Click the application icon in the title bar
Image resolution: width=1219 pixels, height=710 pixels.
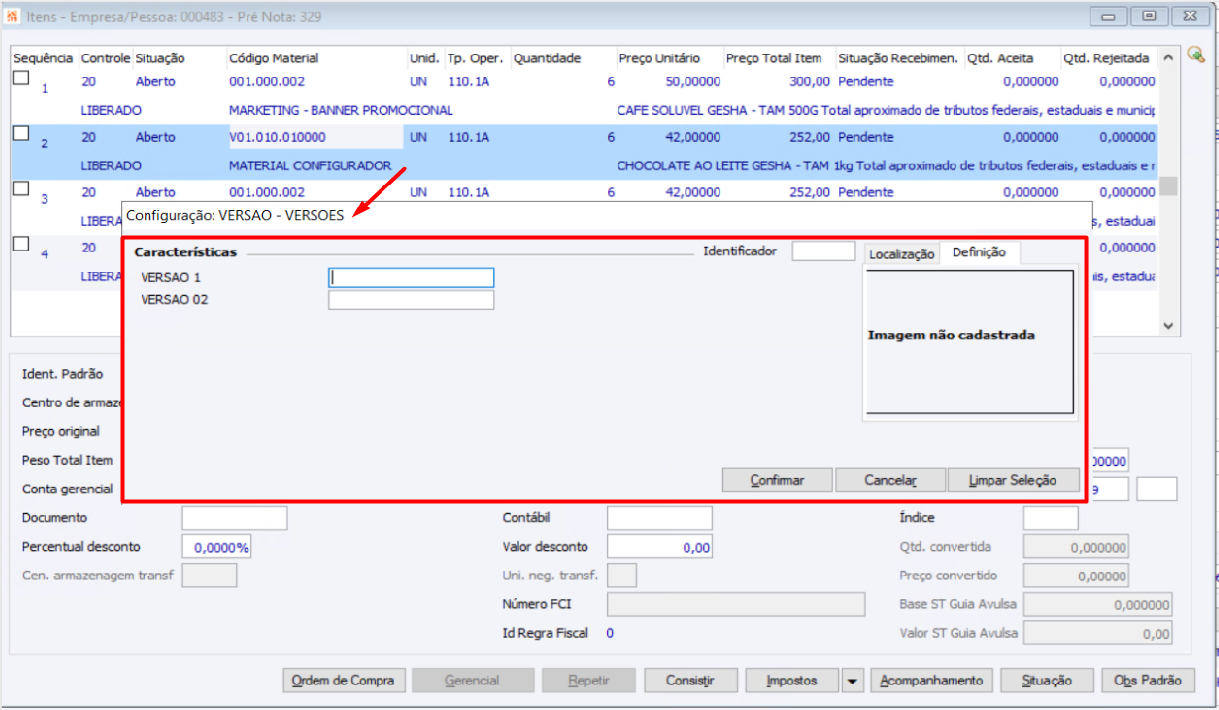tap(13, 17)
